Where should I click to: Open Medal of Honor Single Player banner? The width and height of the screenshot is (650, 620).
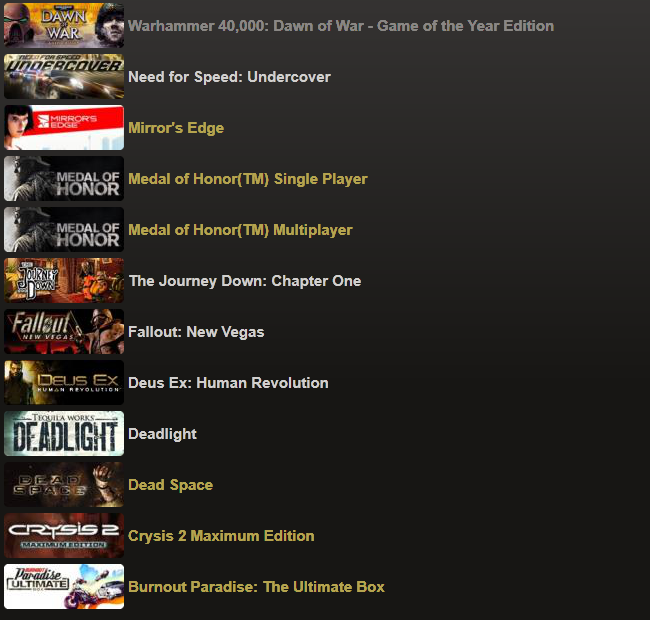(64, 178)
